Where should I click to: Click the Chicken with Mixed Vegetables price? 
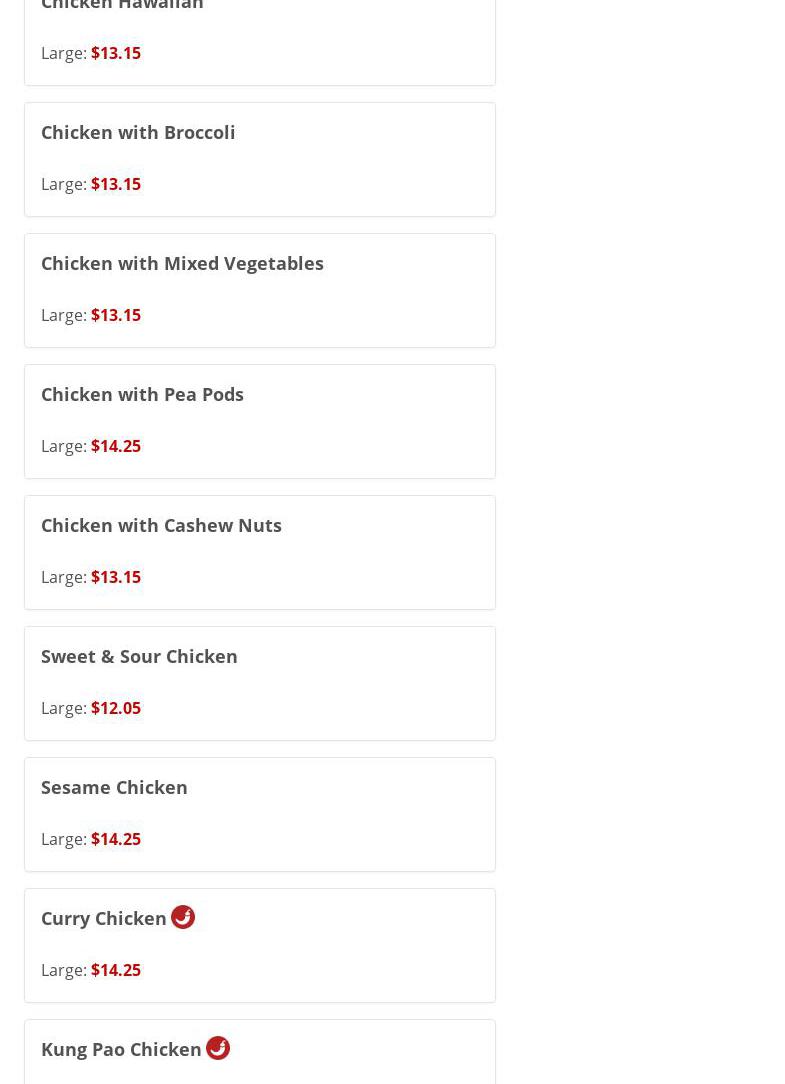[116, 315]
